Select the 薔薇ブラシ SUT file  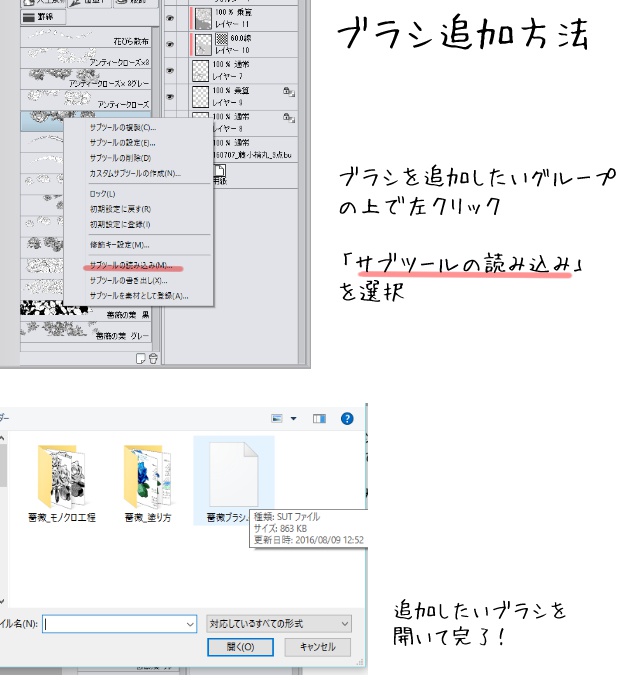(234, 481)
